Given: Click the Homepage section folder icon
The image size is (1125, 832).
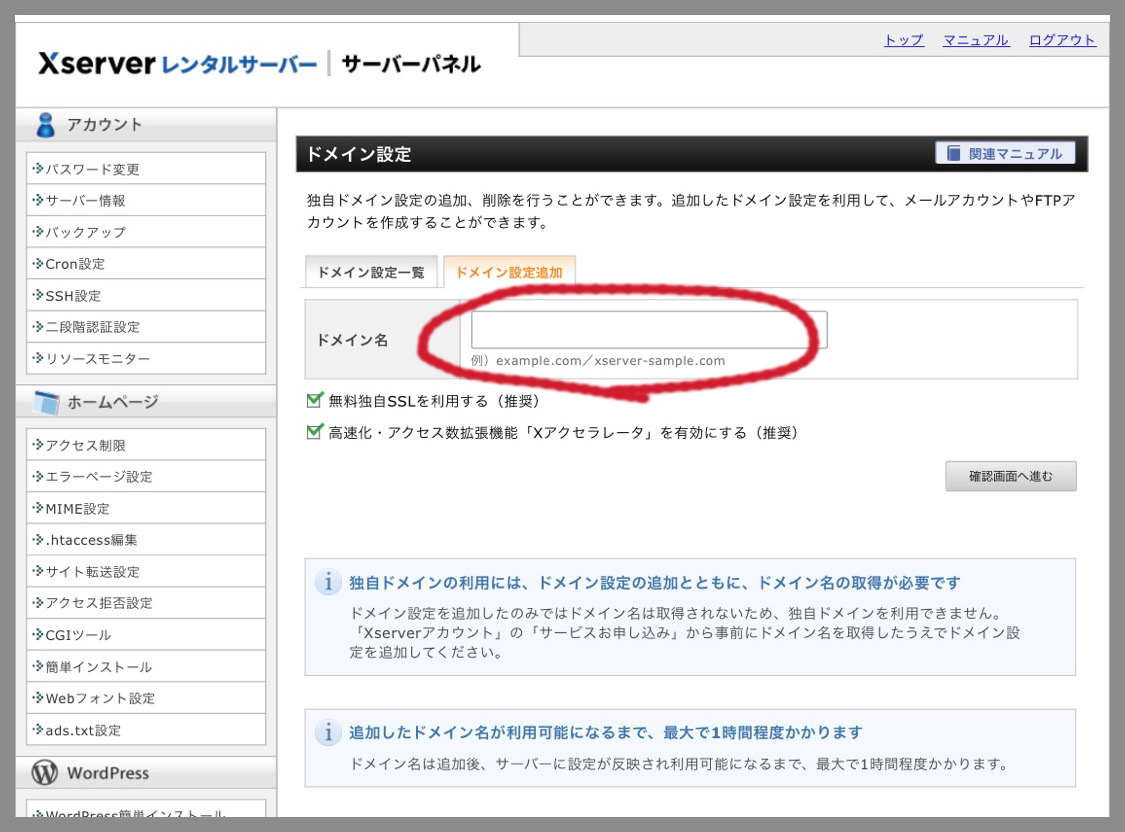Looking at the screenshot, I should coord(47,402).
